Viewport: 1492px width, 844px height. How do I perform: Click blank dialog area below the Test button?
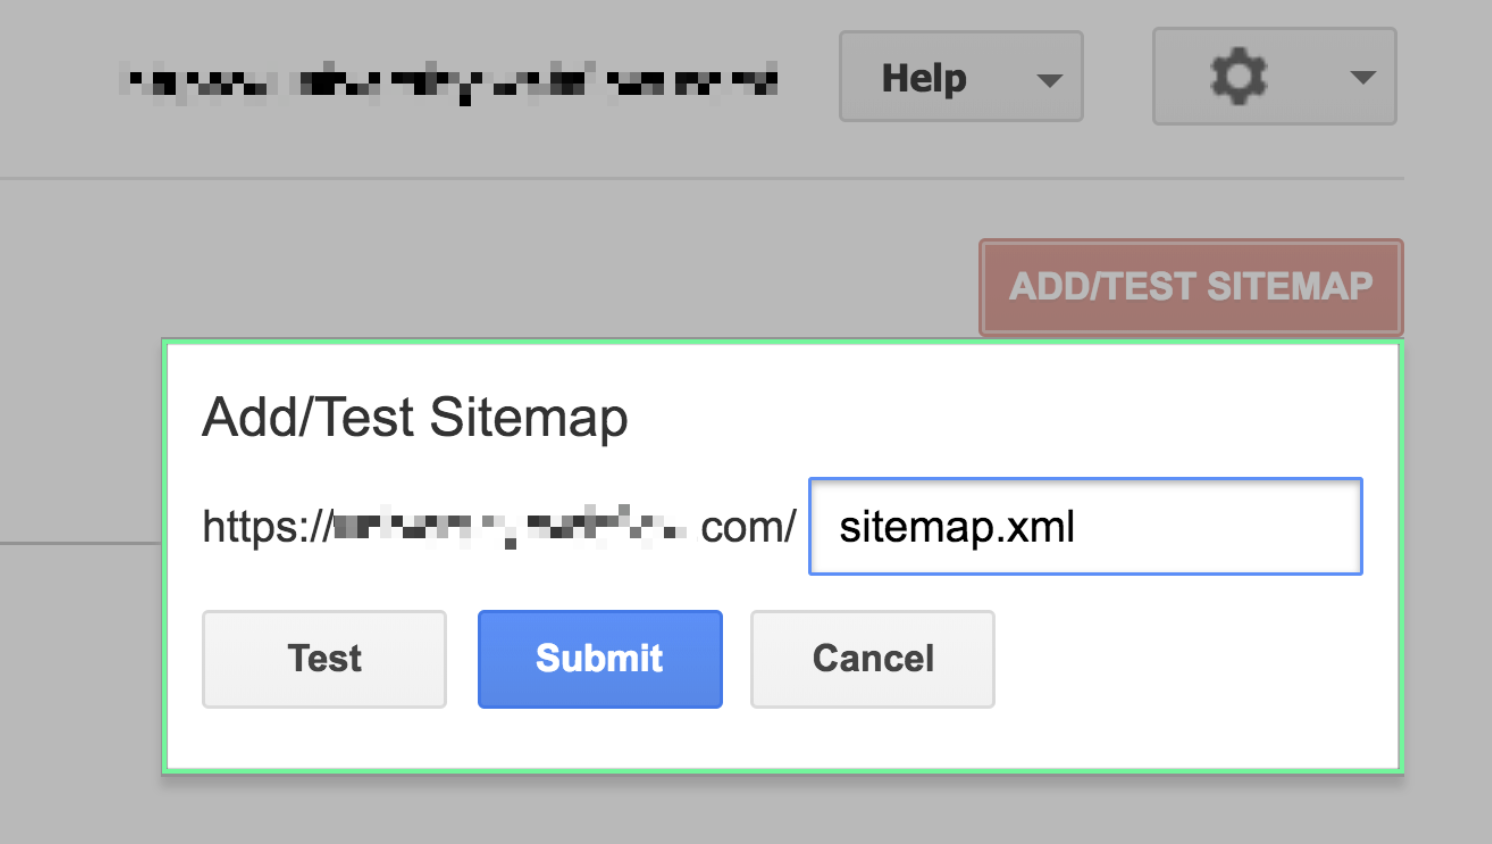pyautogui.click(x=324, y=738)
